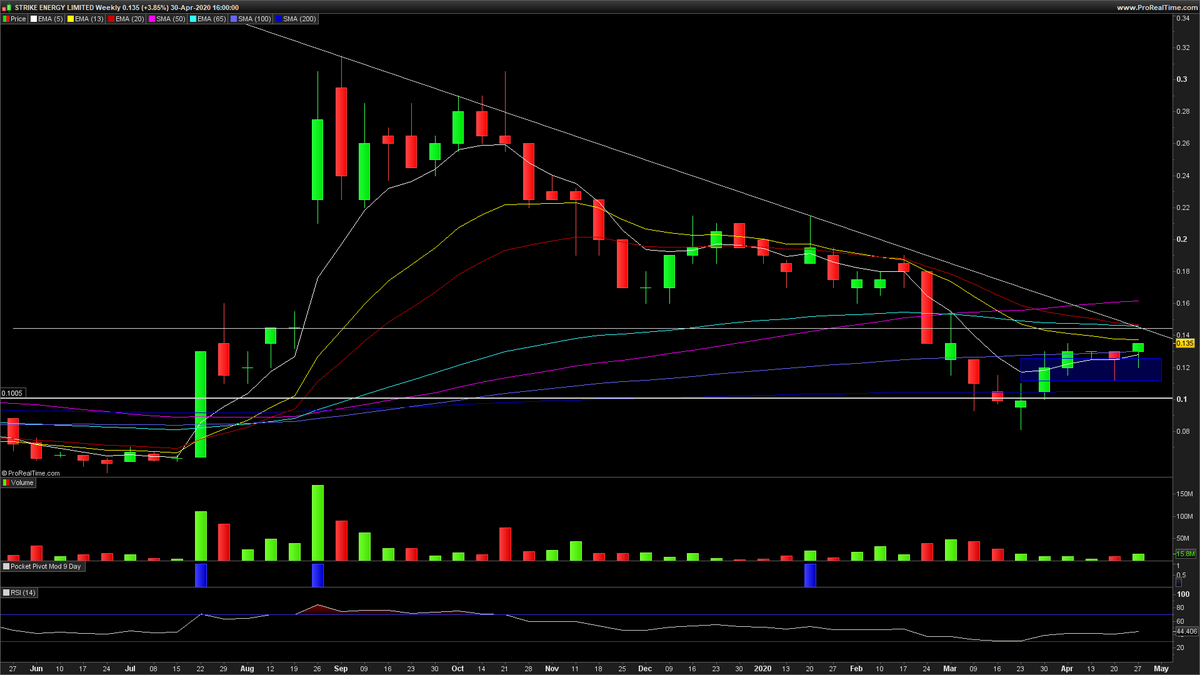Image resolution: width=1200 pixels, height=675 pixels.
Task: Click the 0.135 current price tag
Action: click(x=1185, y=343)
